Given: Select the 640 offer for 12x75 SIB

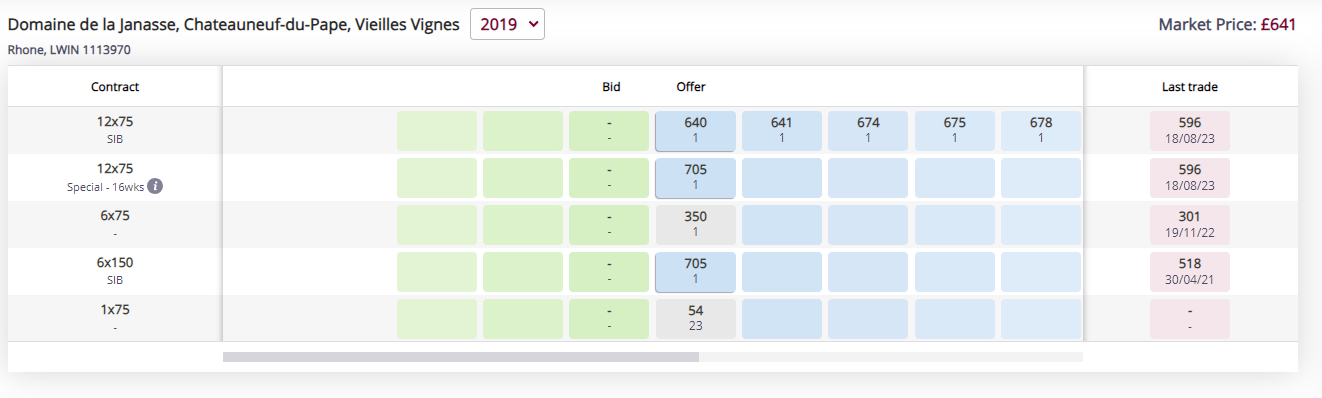Looking at the screenshot, I should coord(695,131).
